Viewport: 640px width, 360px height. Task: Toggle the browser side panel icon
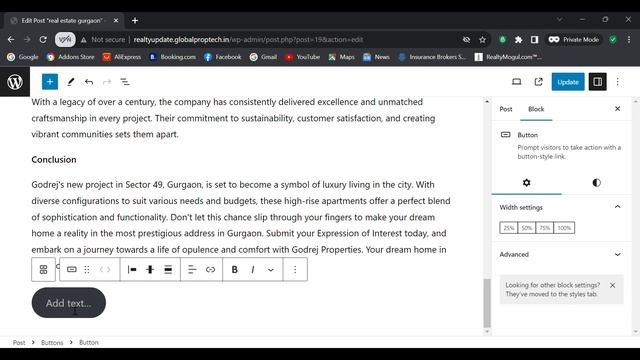[x=534, y=40]
